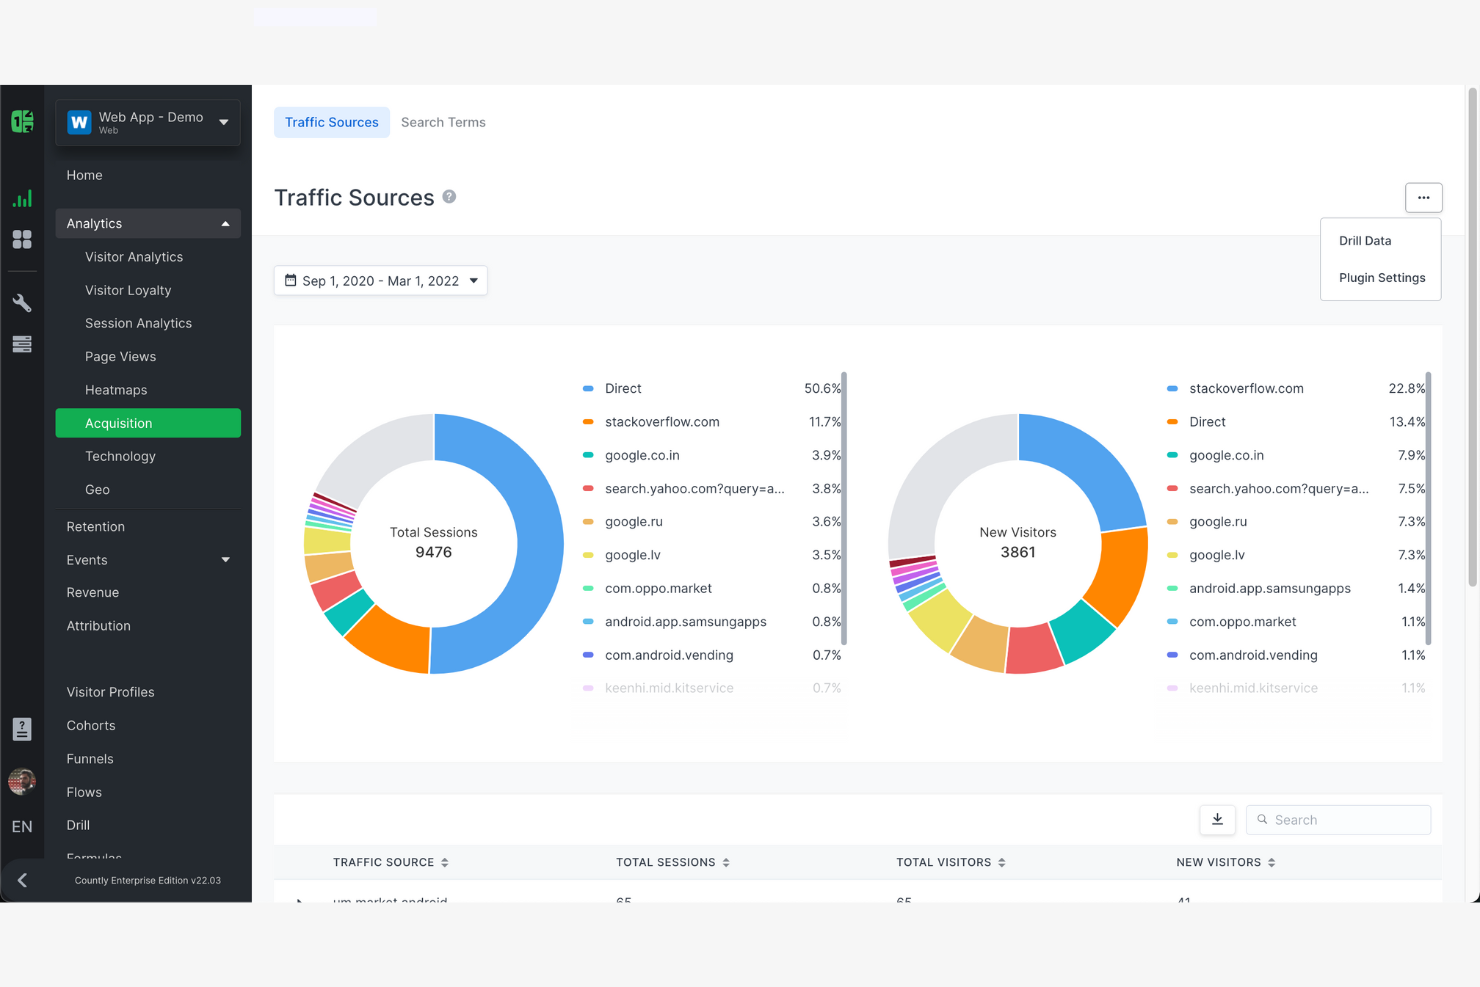Toggle Direct entry in Total Sessions legend
Image resolution: width=1480 pixels, height=987 pixels.
(623, 388)
